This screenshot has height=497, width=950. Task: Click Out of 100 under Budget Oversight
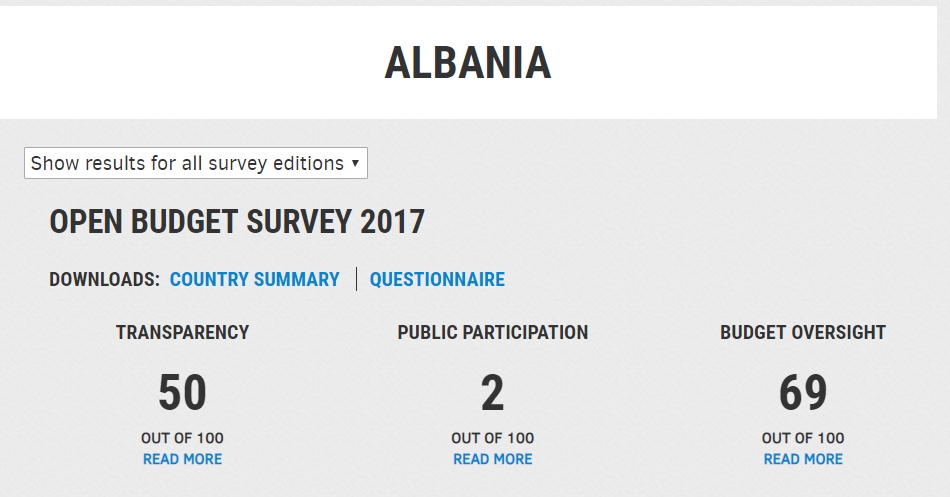pos(803,438)
